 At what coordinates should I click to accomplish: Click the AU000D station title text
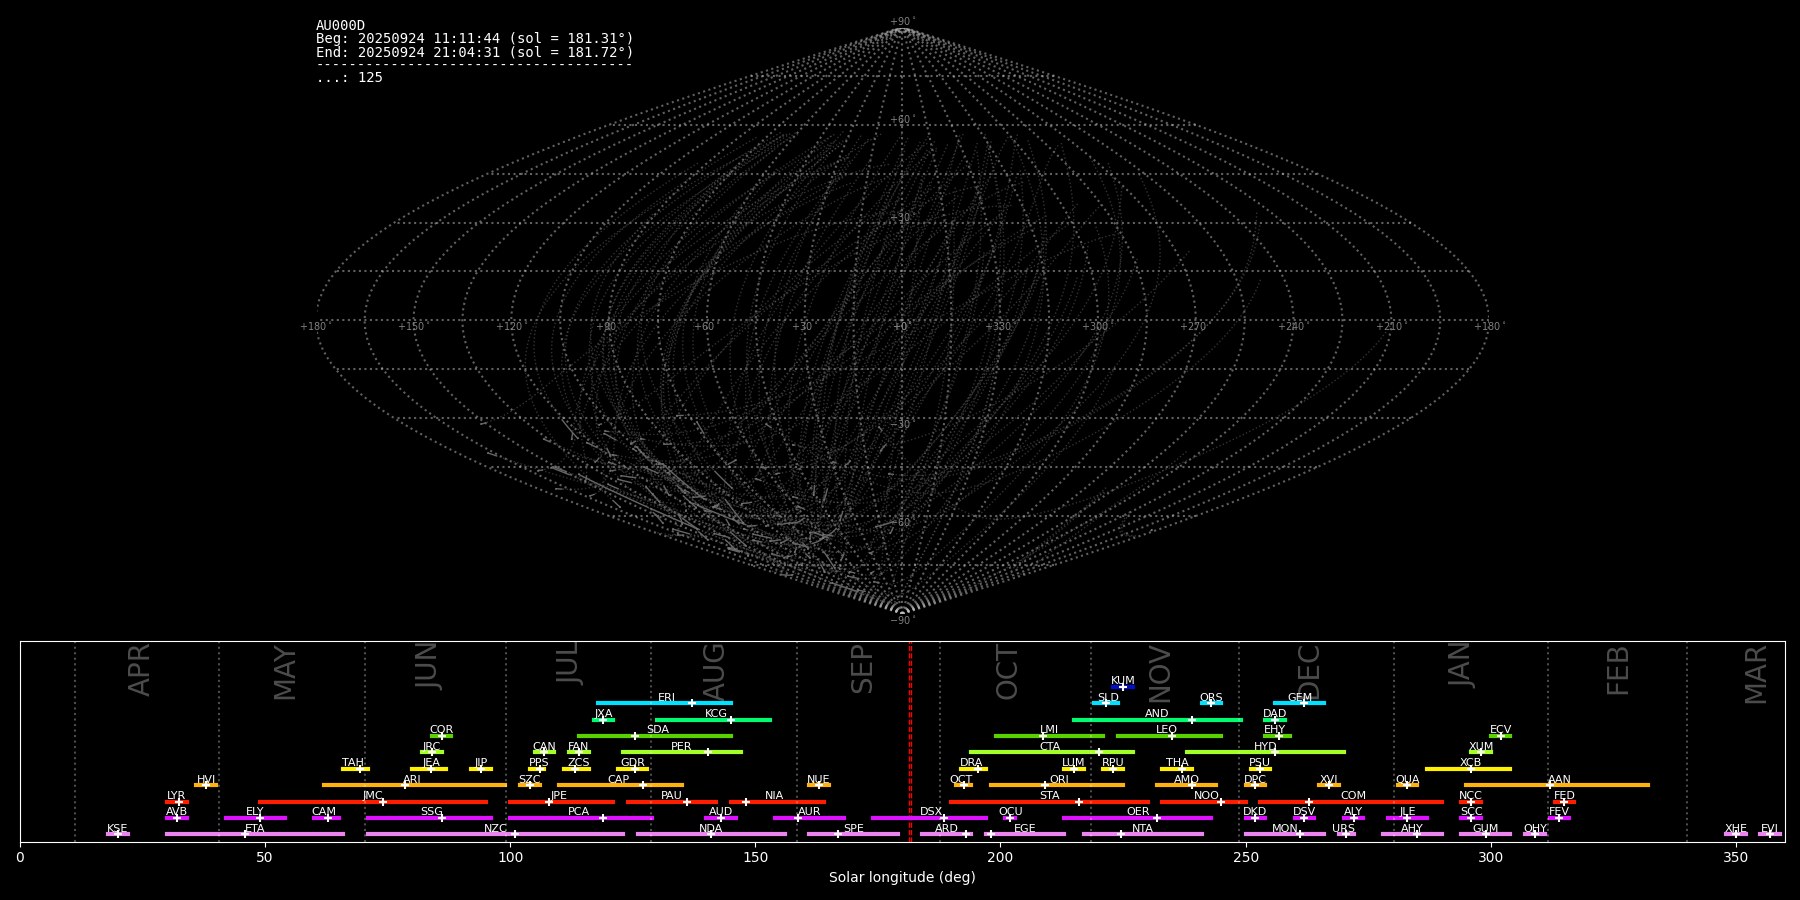point(340,26)
